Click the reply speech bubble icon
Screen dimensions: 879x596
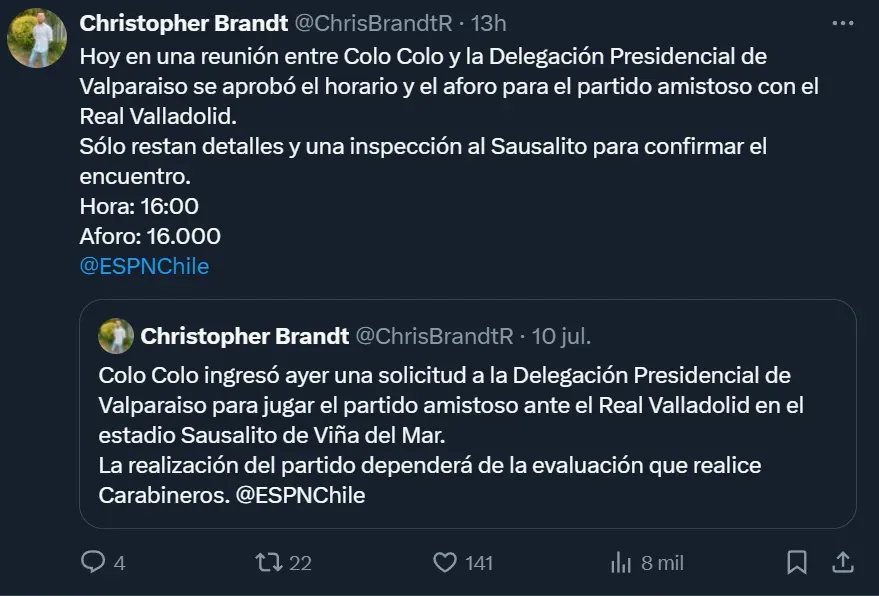pyautogui.click(x=93, y=563)
